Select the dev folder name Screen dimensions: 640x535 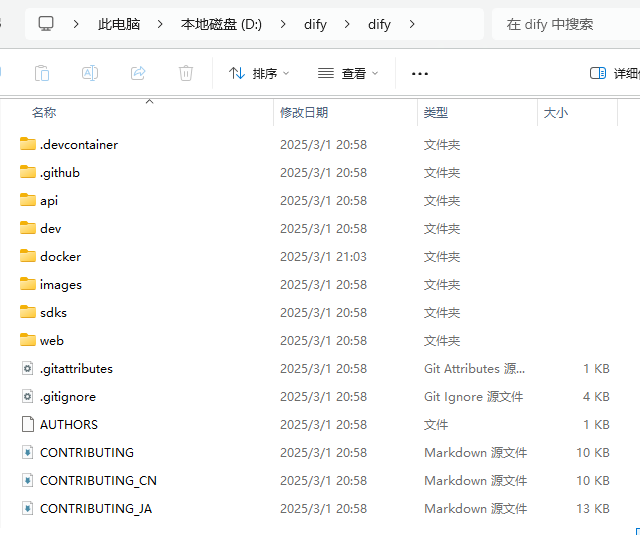[51, 229]
